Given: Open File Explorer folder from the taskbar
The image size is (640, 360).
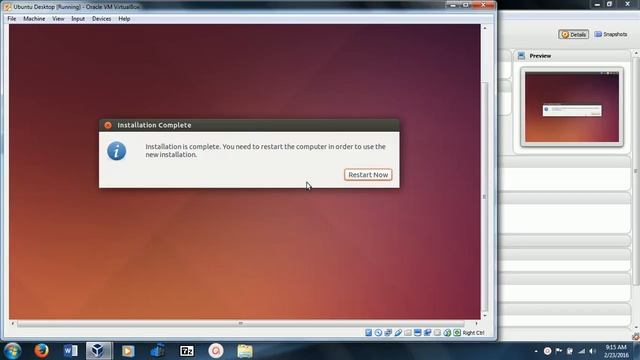Looking at the screenshot, I should tap(245, 351).
